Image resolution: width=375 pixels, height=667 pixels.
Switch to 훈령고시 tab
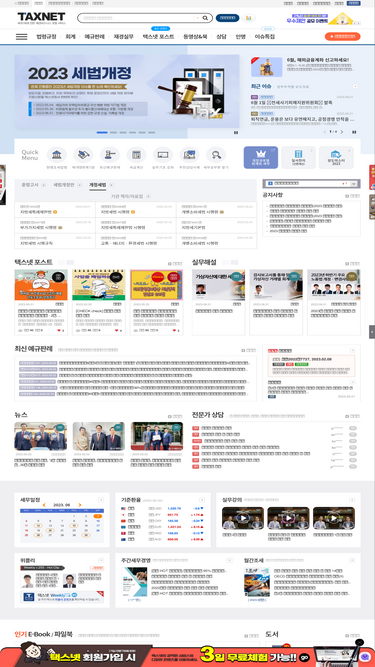tap(30, 185)
